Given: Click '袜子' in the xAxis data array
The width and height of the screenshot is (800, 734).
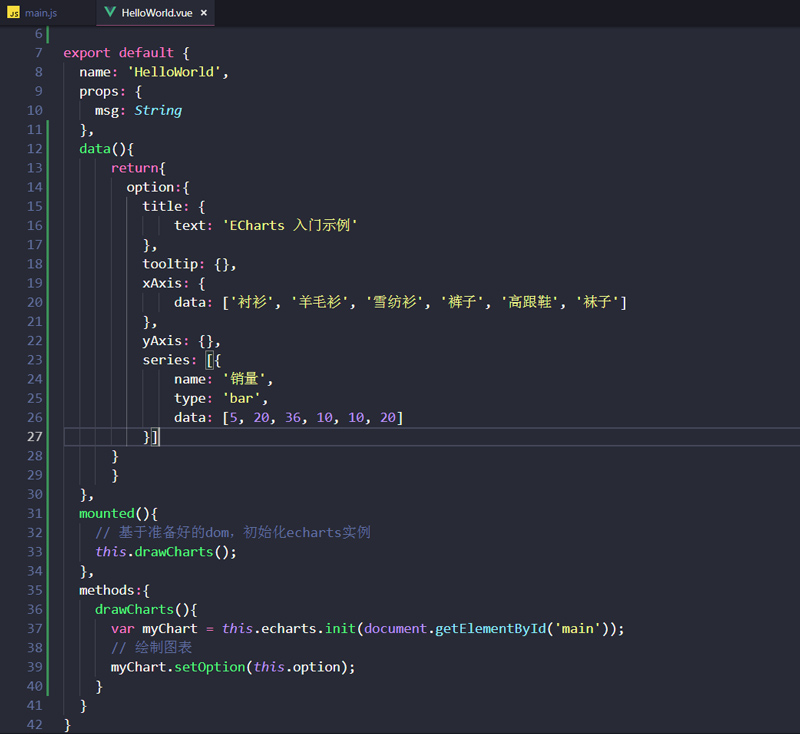Looking at the screenshot, I should point(597,302).
